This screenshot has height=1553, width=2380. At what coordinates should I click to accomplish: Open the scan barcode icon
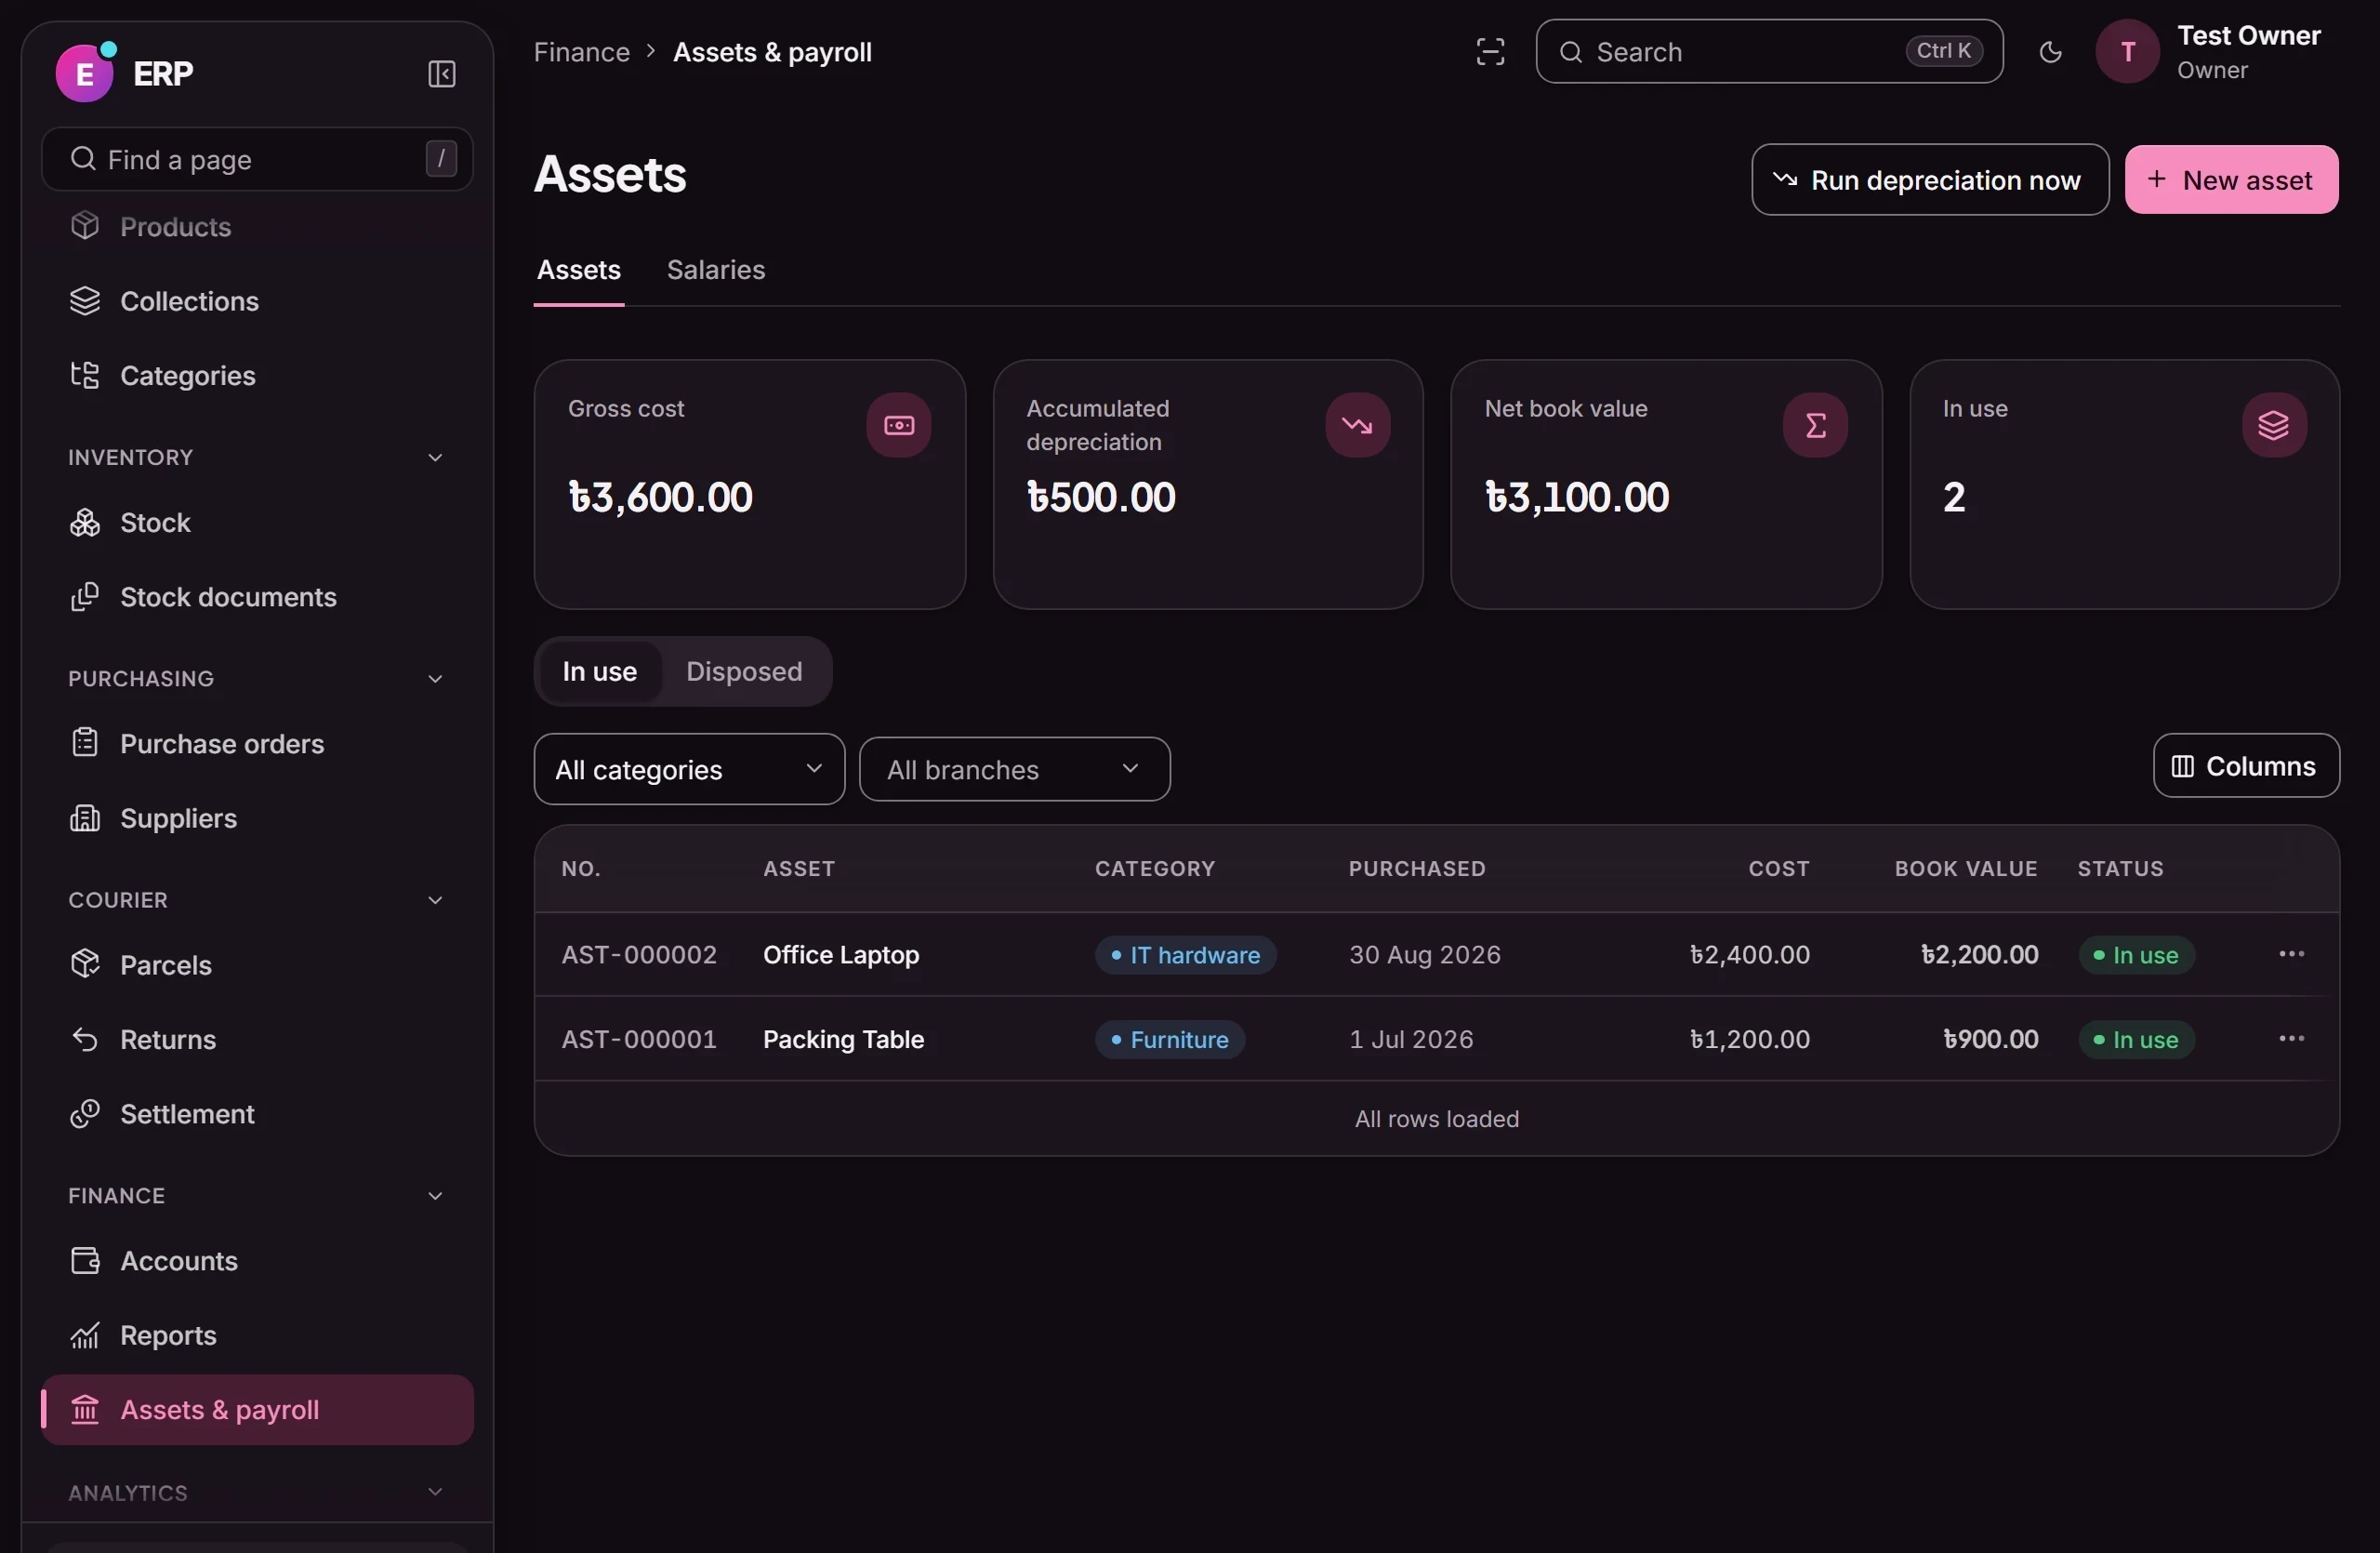pyautogui.click(x=1490, y=52)
